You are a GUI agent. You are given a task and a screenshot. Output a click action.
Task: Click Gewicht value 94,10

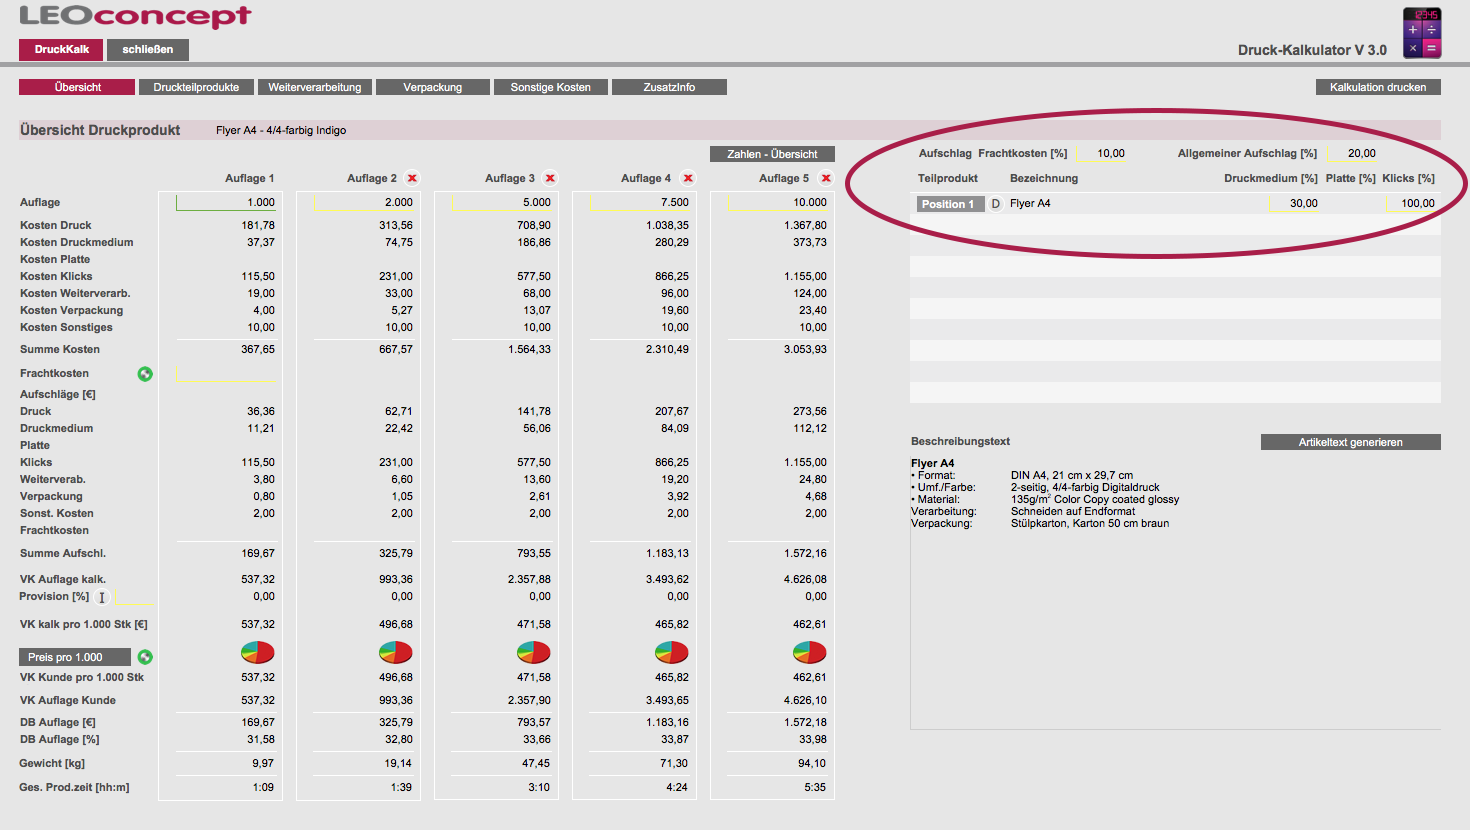coord(812,763)
